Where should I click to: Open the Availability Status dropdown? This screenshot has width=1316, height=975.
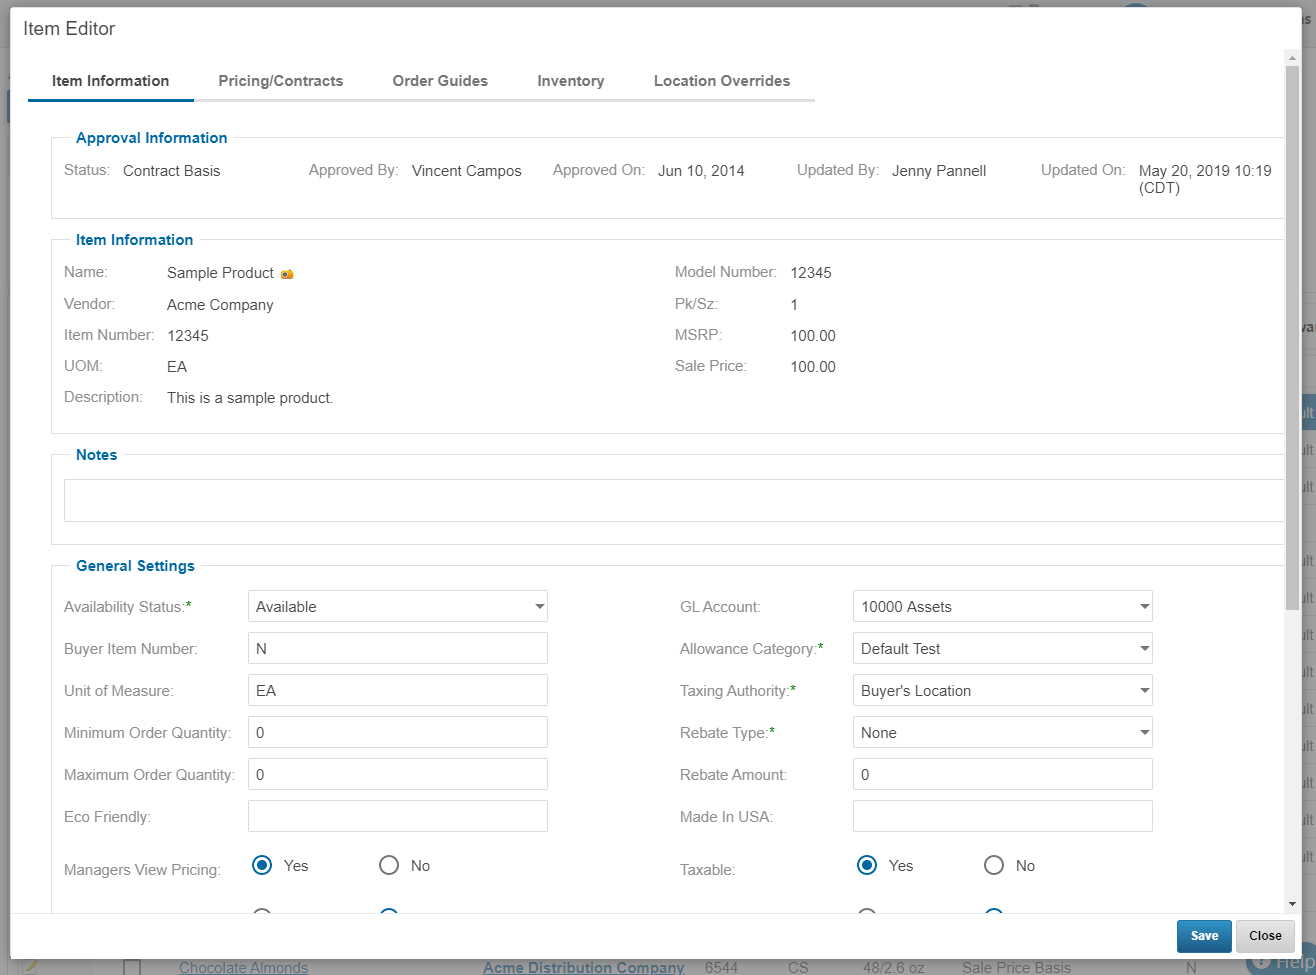[397, 607]
